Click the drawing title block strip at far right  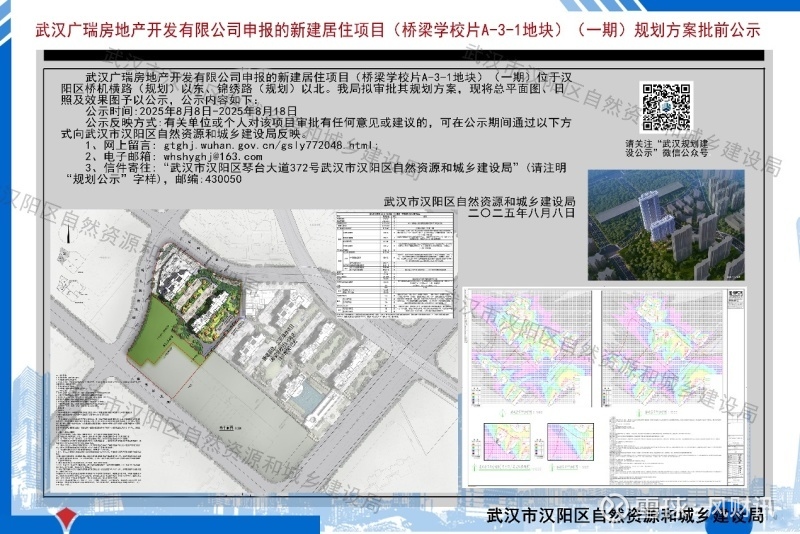click(735, 388)
